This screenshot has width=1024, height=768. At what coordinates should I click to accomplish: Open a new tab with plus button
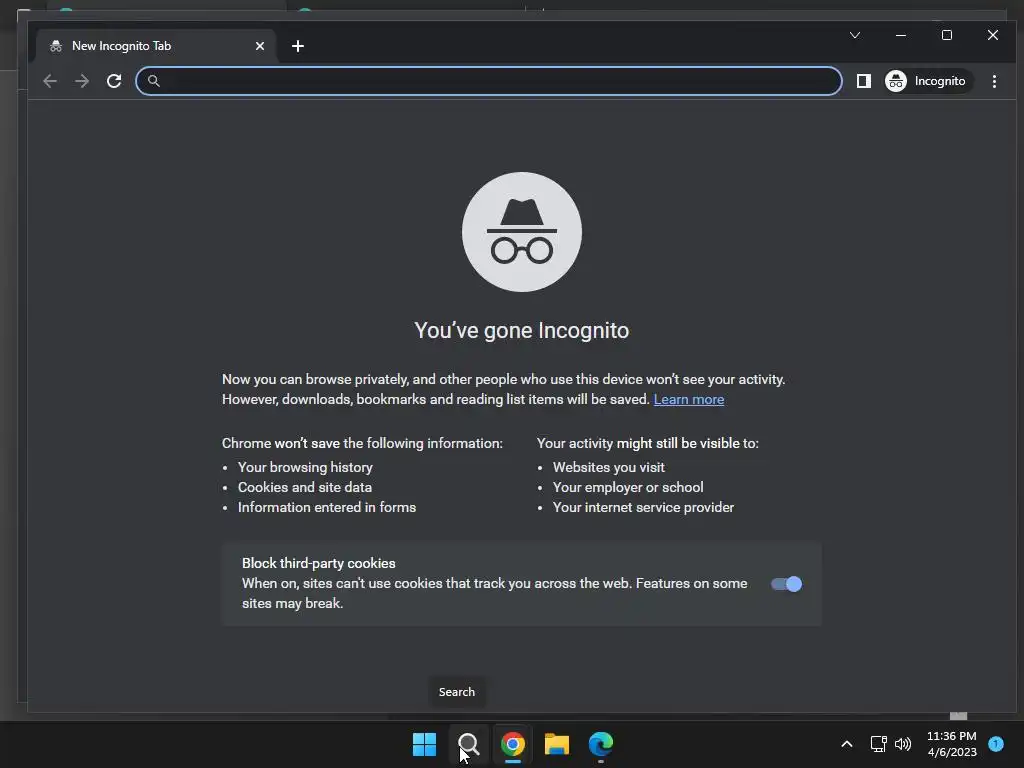pyautogui.click(x=298, y=46)
